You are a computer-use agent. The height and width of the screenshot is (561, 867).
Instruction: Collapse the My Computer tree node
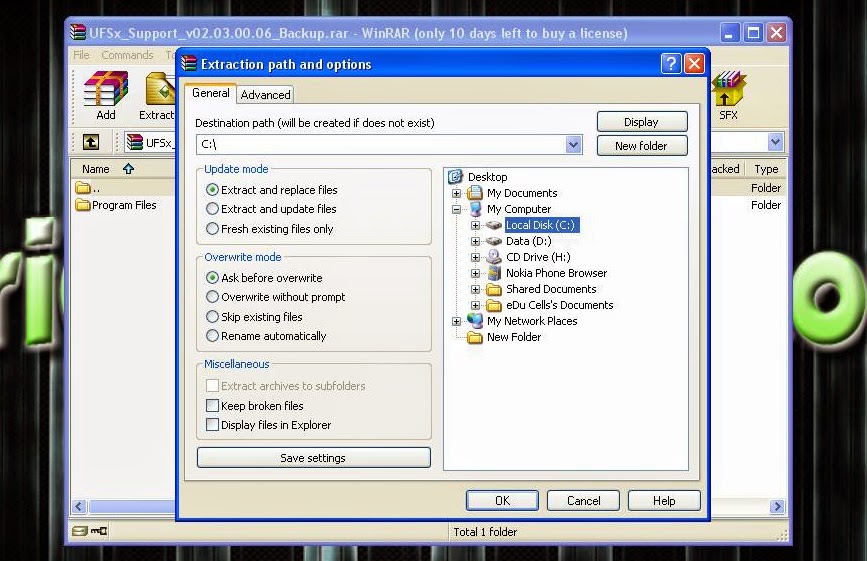tap(456, 209)
